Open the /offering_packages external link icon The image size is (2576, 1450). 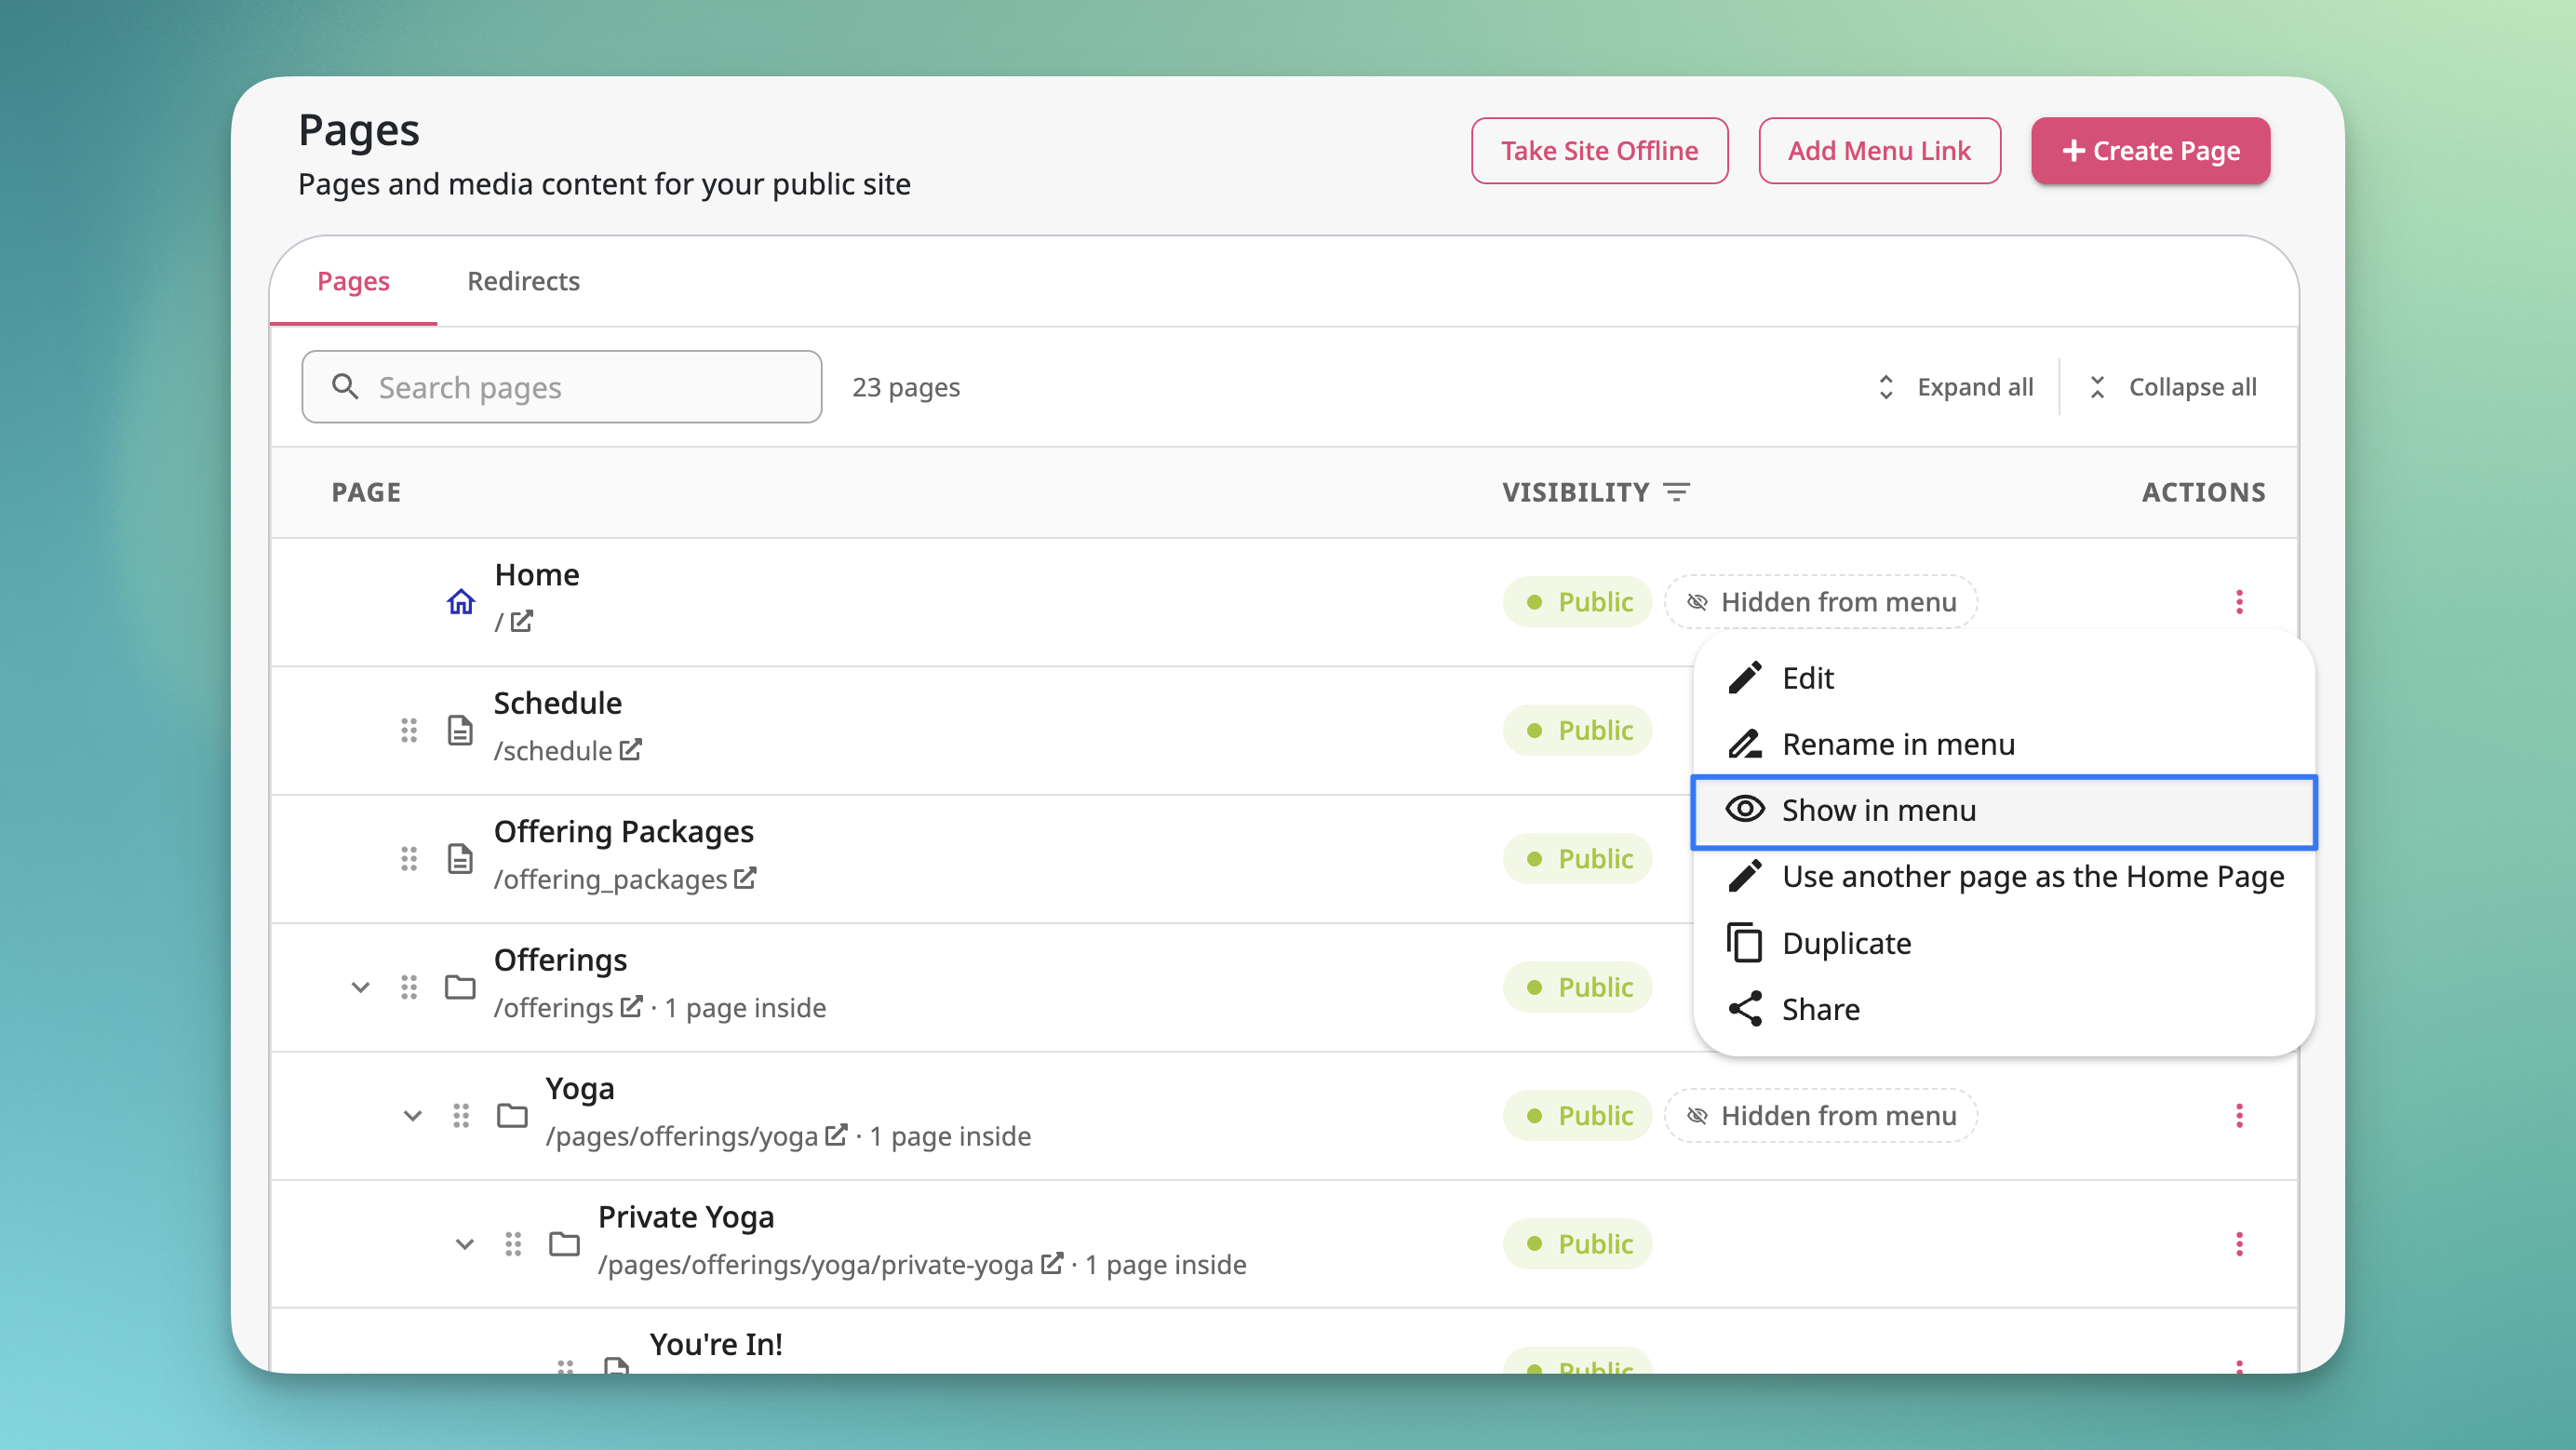[745, 878]
